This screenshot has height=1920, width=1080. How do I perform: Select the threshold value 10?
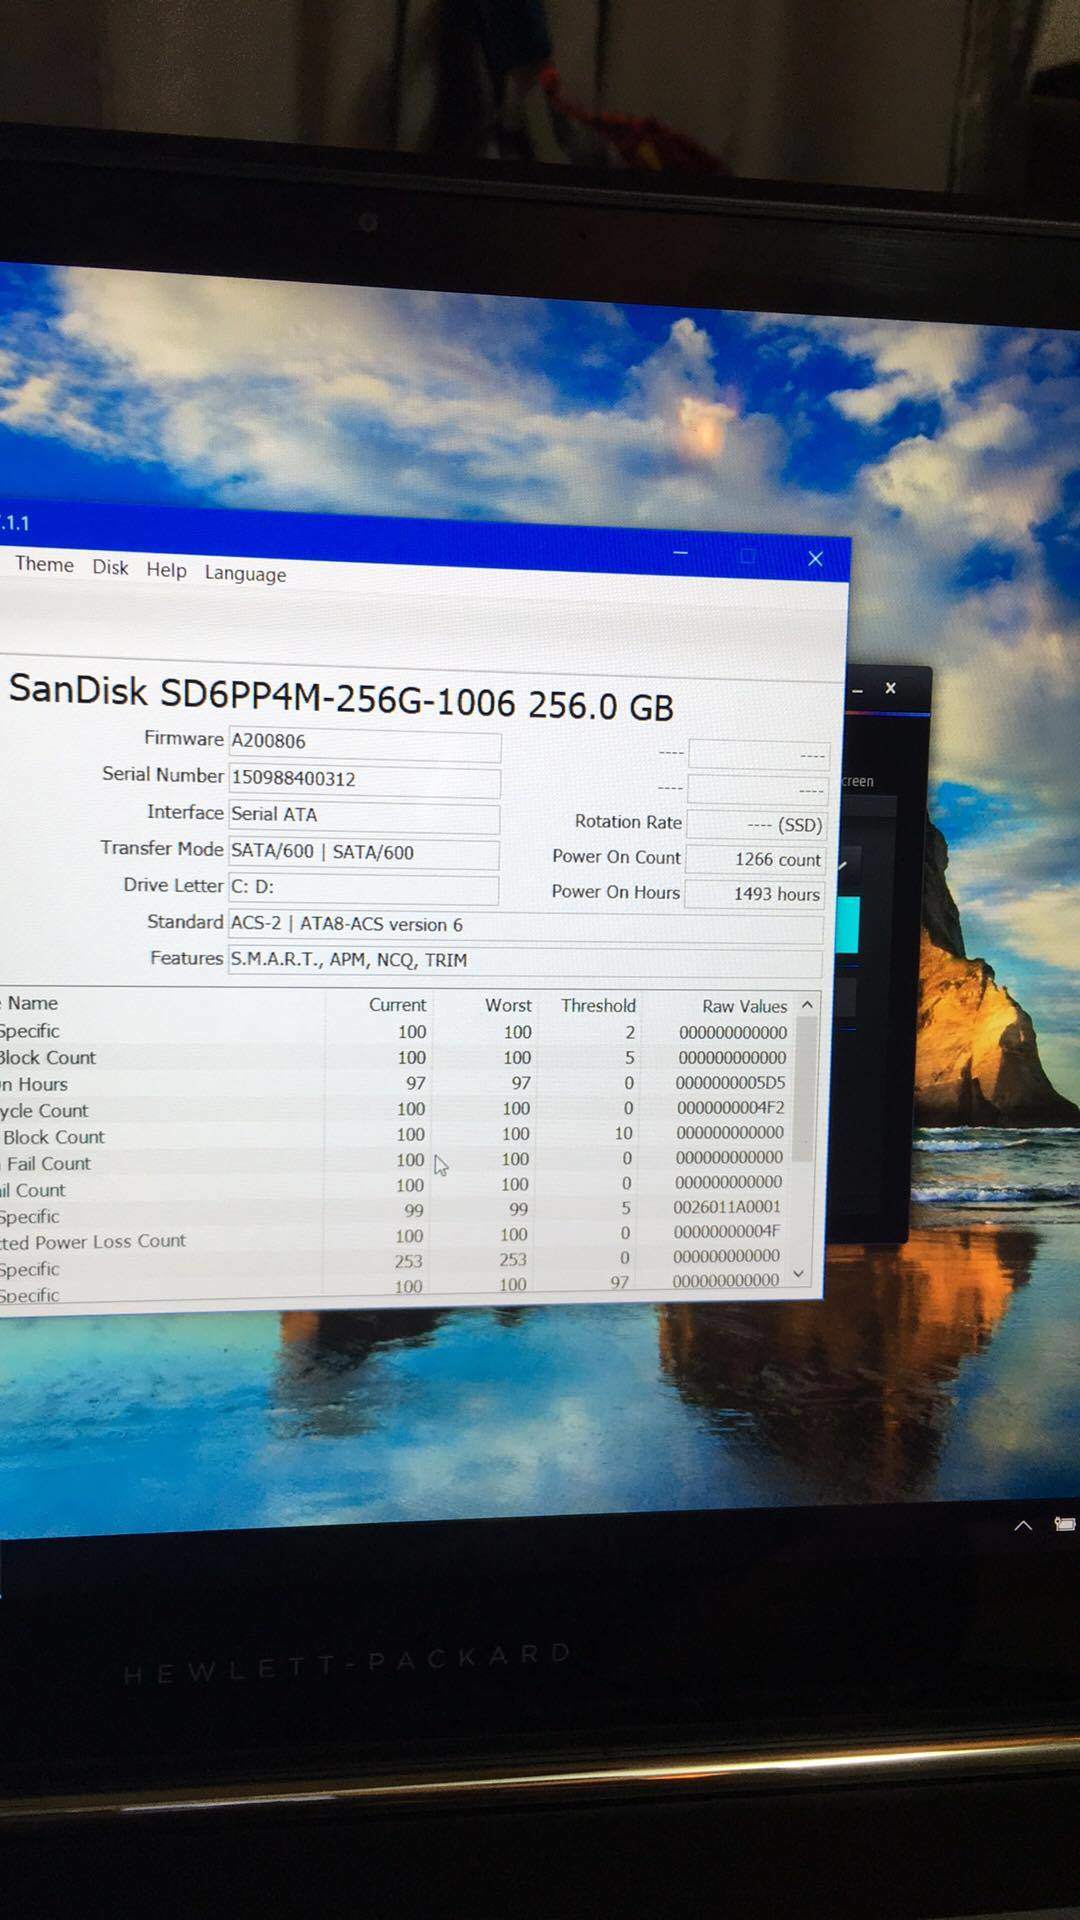click(623, 1134)
